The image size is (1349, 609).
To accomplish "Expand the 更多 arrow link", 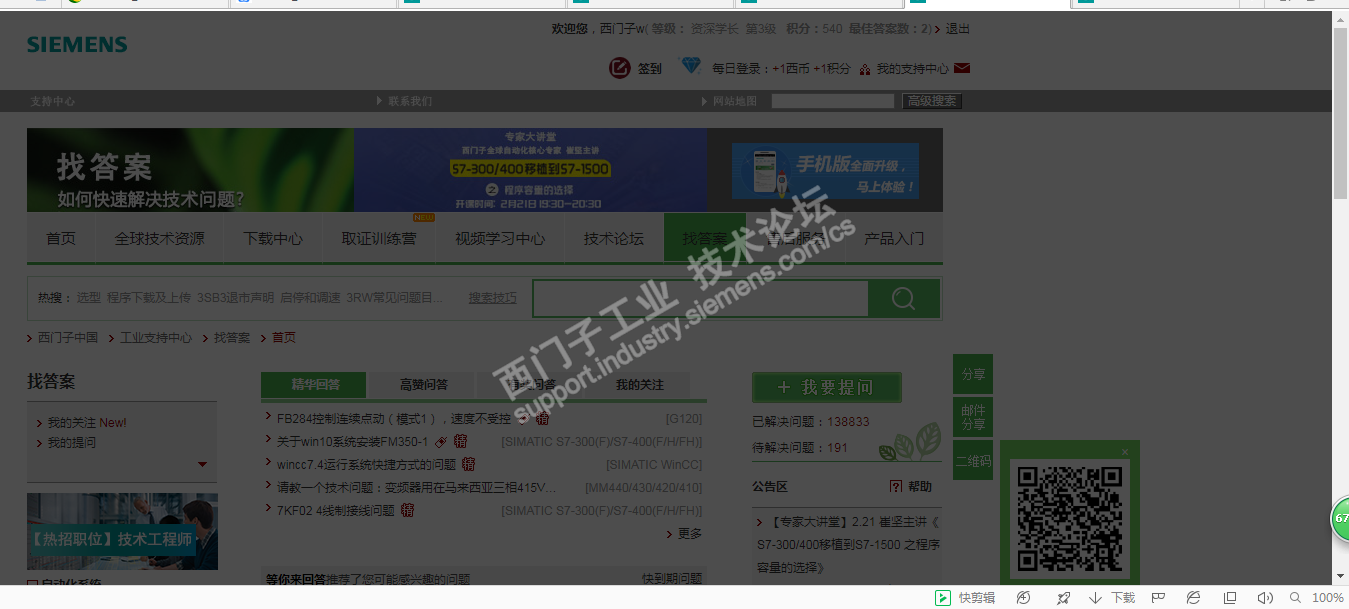I will coord(684,534).
